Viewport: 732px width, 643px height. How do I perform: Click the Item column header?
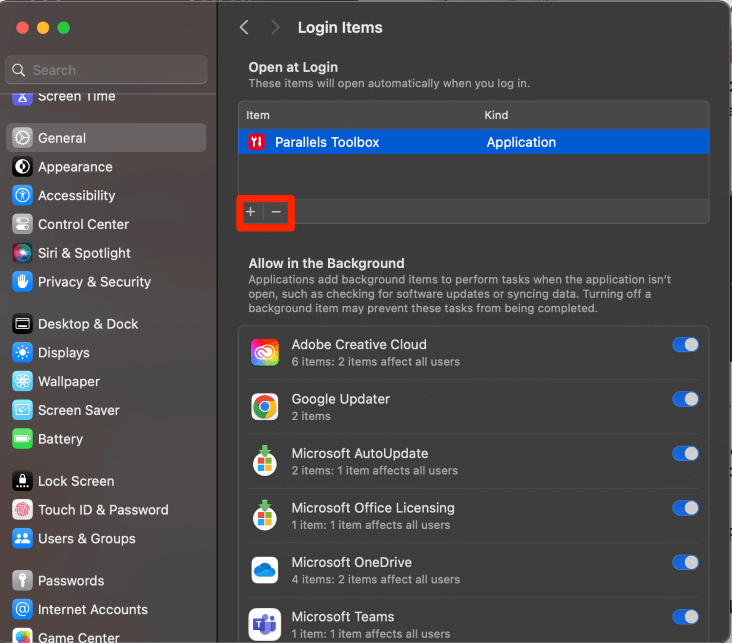258,115
